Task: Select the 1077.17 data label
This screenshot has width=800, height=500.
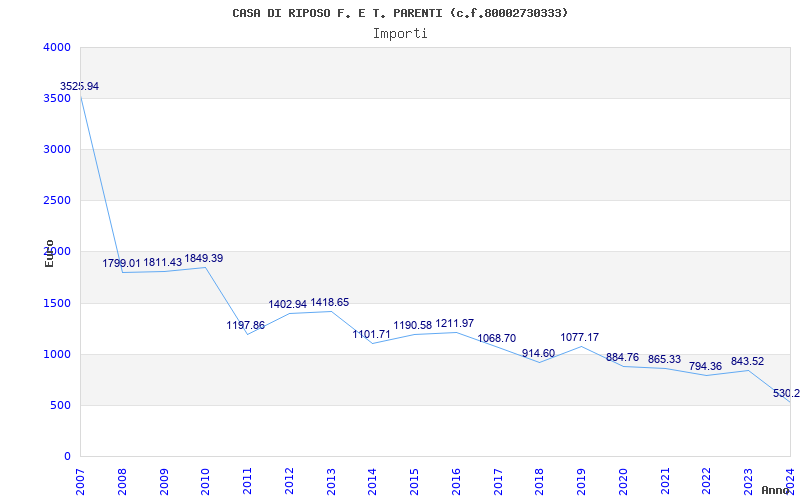Action: (580, 337)
